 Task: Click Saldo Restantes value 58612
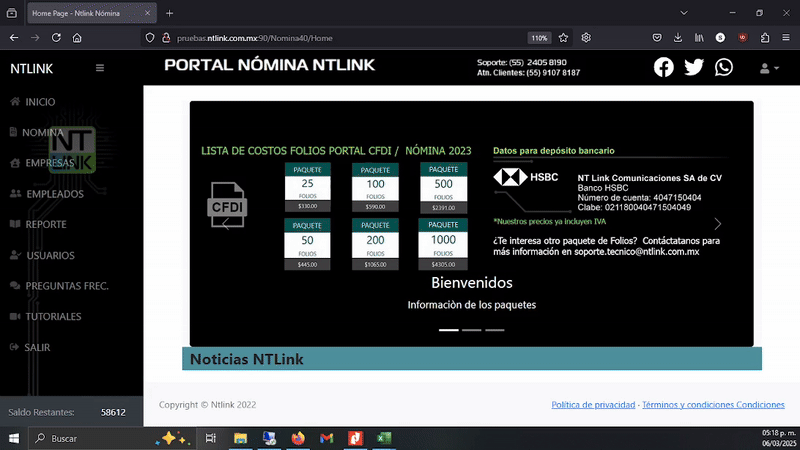[113, 412]
